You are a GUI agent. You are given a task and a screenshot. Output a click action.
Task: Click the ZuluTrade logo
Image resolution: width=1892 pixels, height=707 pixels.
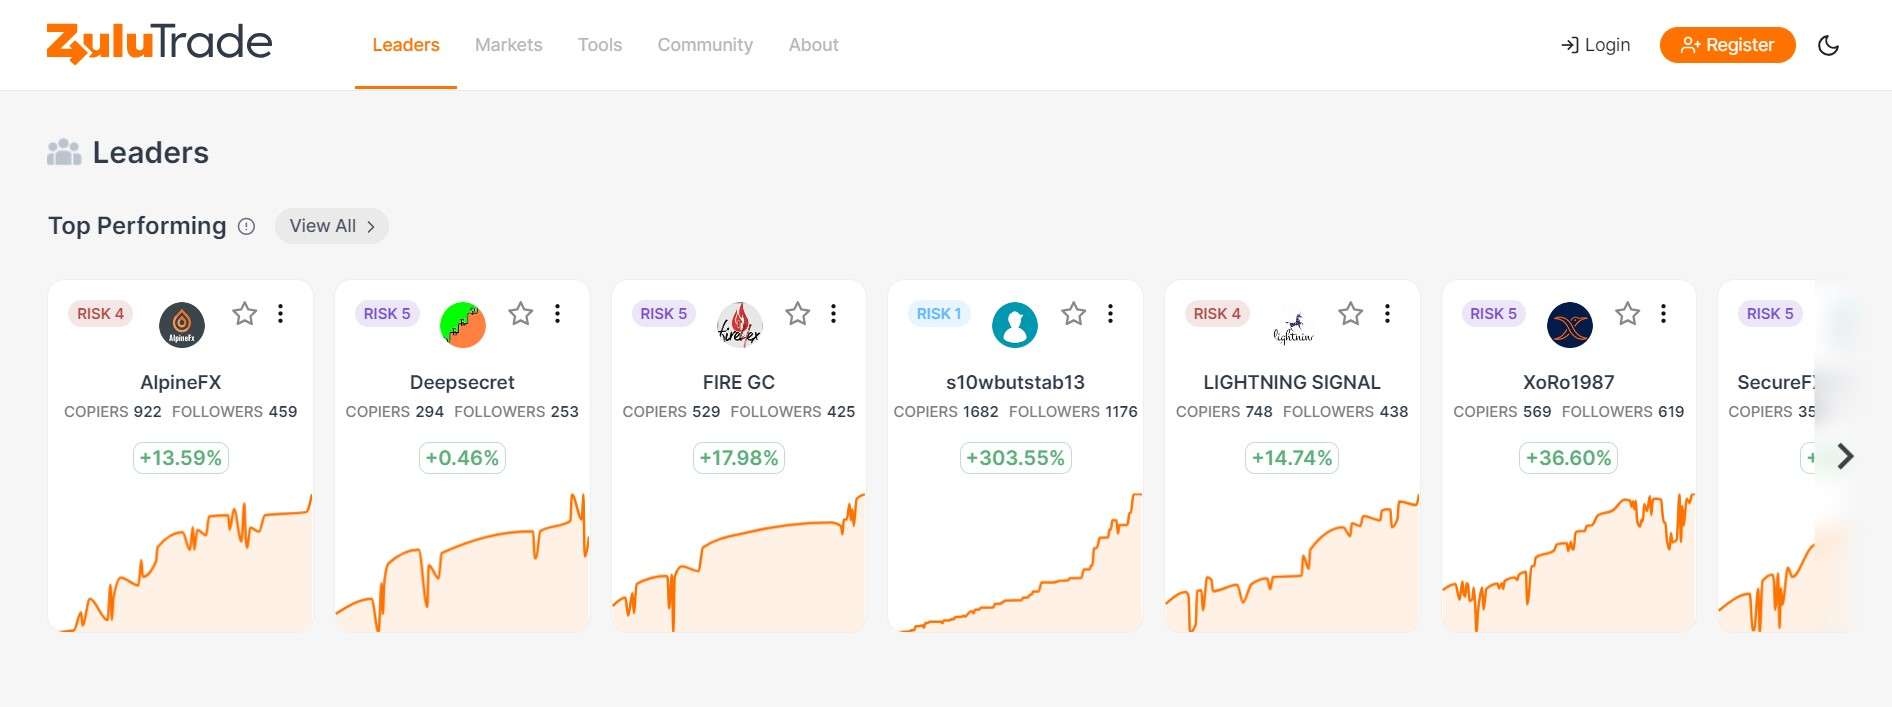159,44
